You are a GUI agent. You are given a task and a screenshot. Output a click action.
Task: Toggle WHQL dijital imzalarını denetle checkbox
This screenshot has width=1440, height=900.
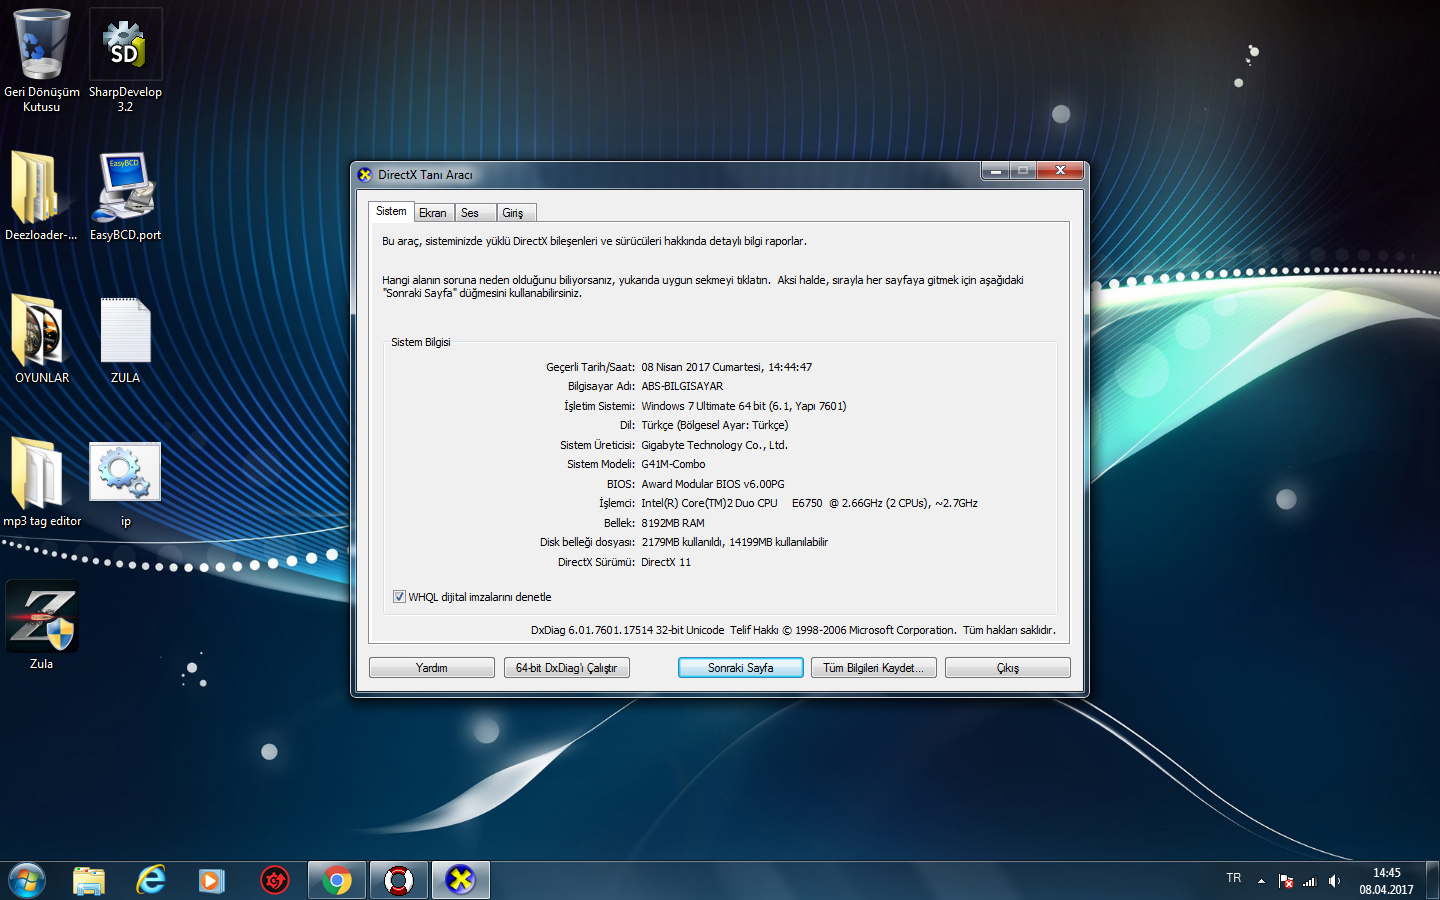(x=399, y=597)
